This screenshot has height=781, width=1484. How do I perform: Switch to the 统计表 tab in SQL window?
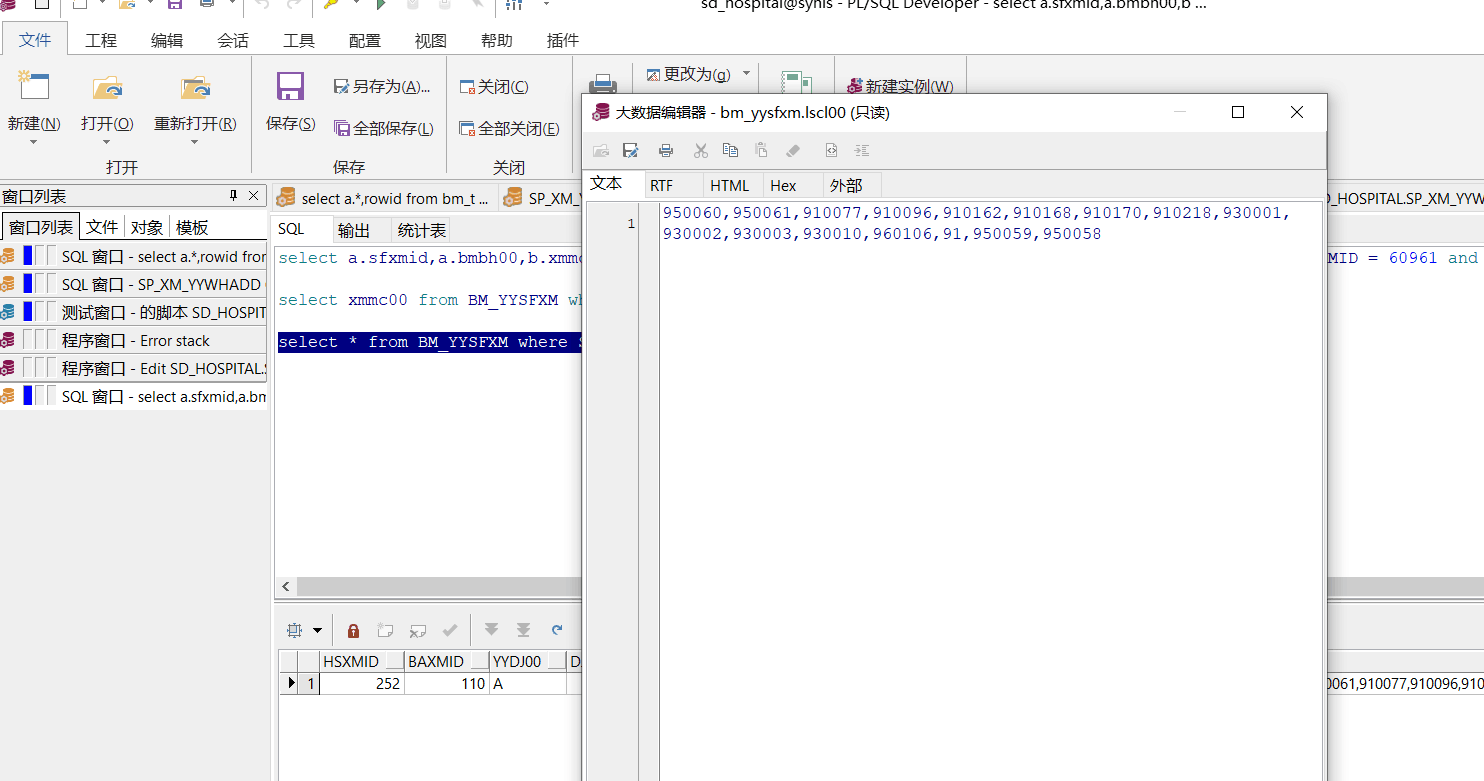(x=422, y=230)
